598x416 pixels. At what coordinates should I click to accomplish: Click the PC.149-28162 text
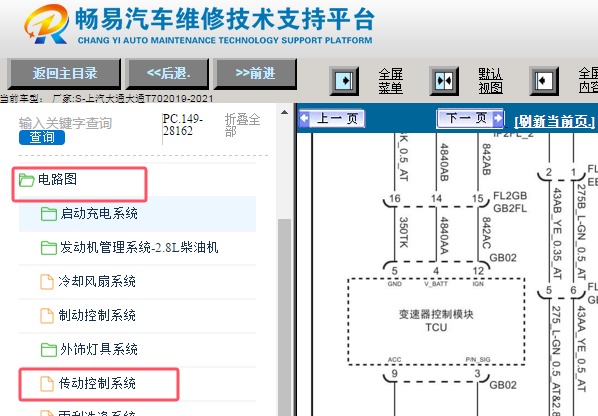183,125
